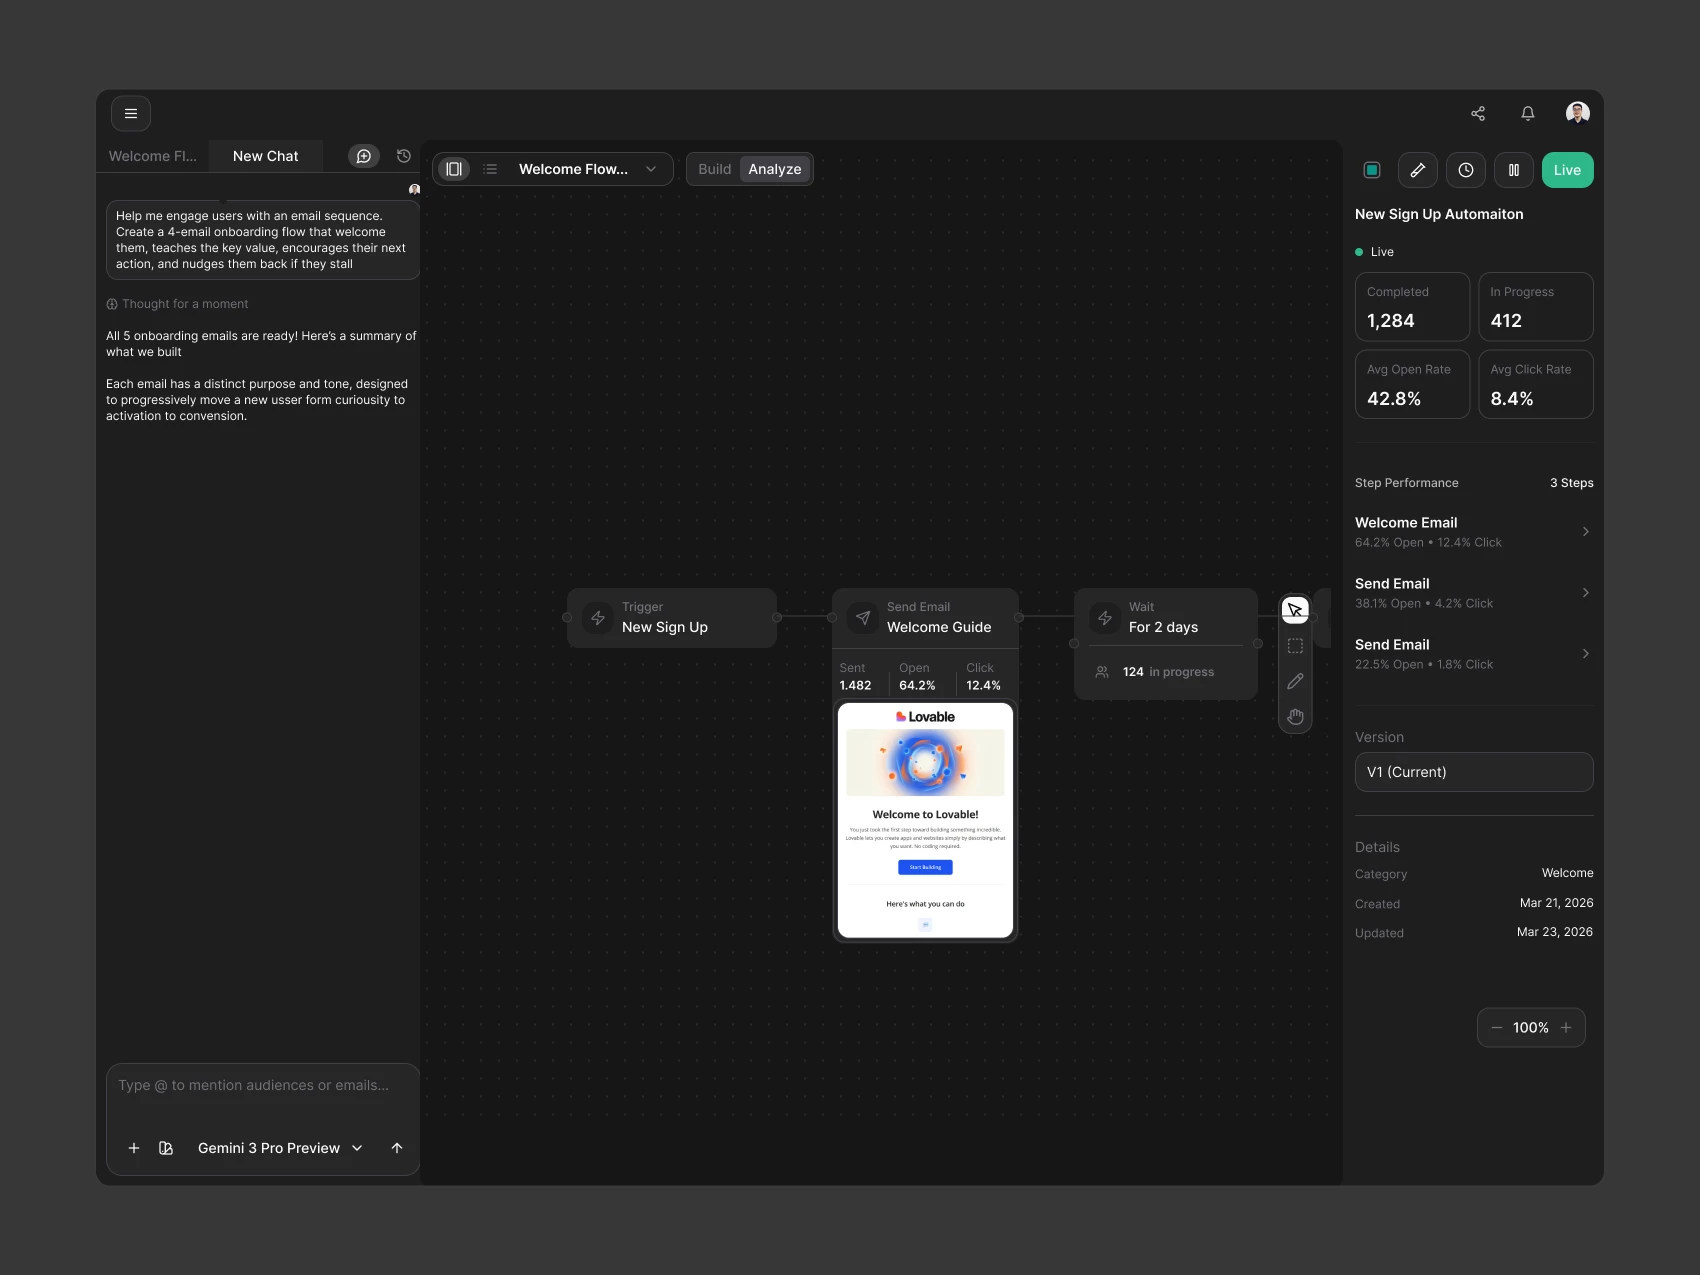Click the Completed 1,284 stat card
This screenshot has width=1700, height=1275.
1413,307
